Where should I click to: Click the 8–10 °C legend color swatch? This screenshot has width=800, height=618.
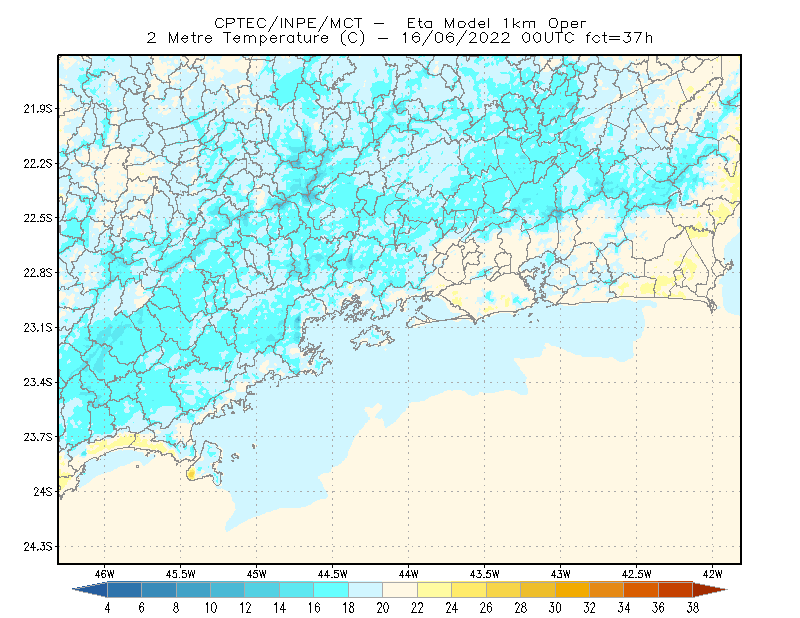tap(193, 589)
